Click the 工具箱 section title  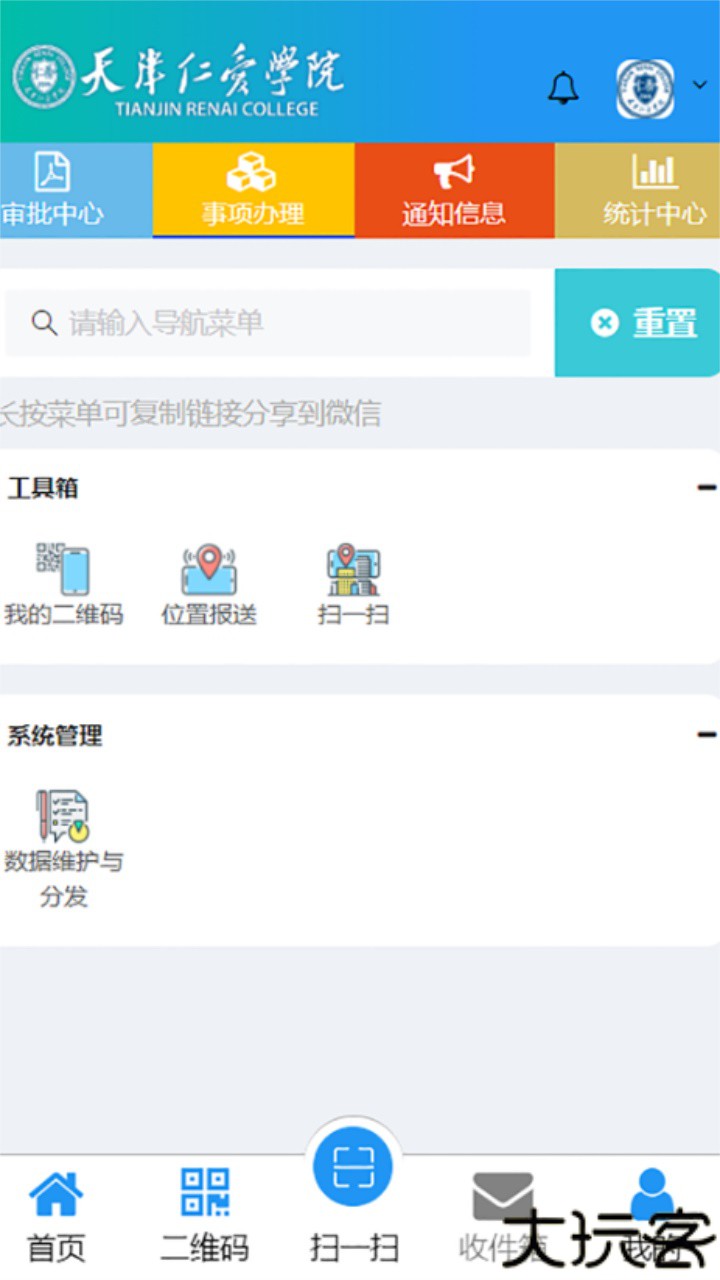coord(43,488)
